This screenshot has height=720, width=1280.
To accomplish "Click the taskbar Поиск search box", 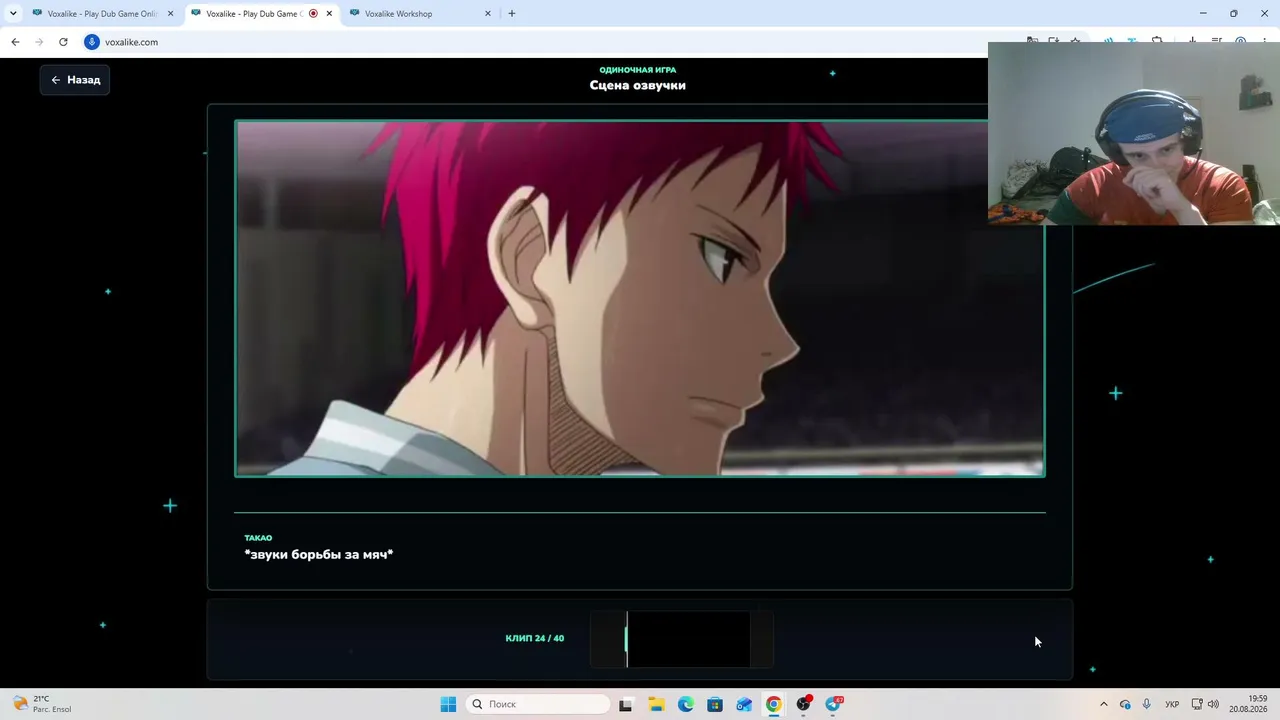I will 538,704.
